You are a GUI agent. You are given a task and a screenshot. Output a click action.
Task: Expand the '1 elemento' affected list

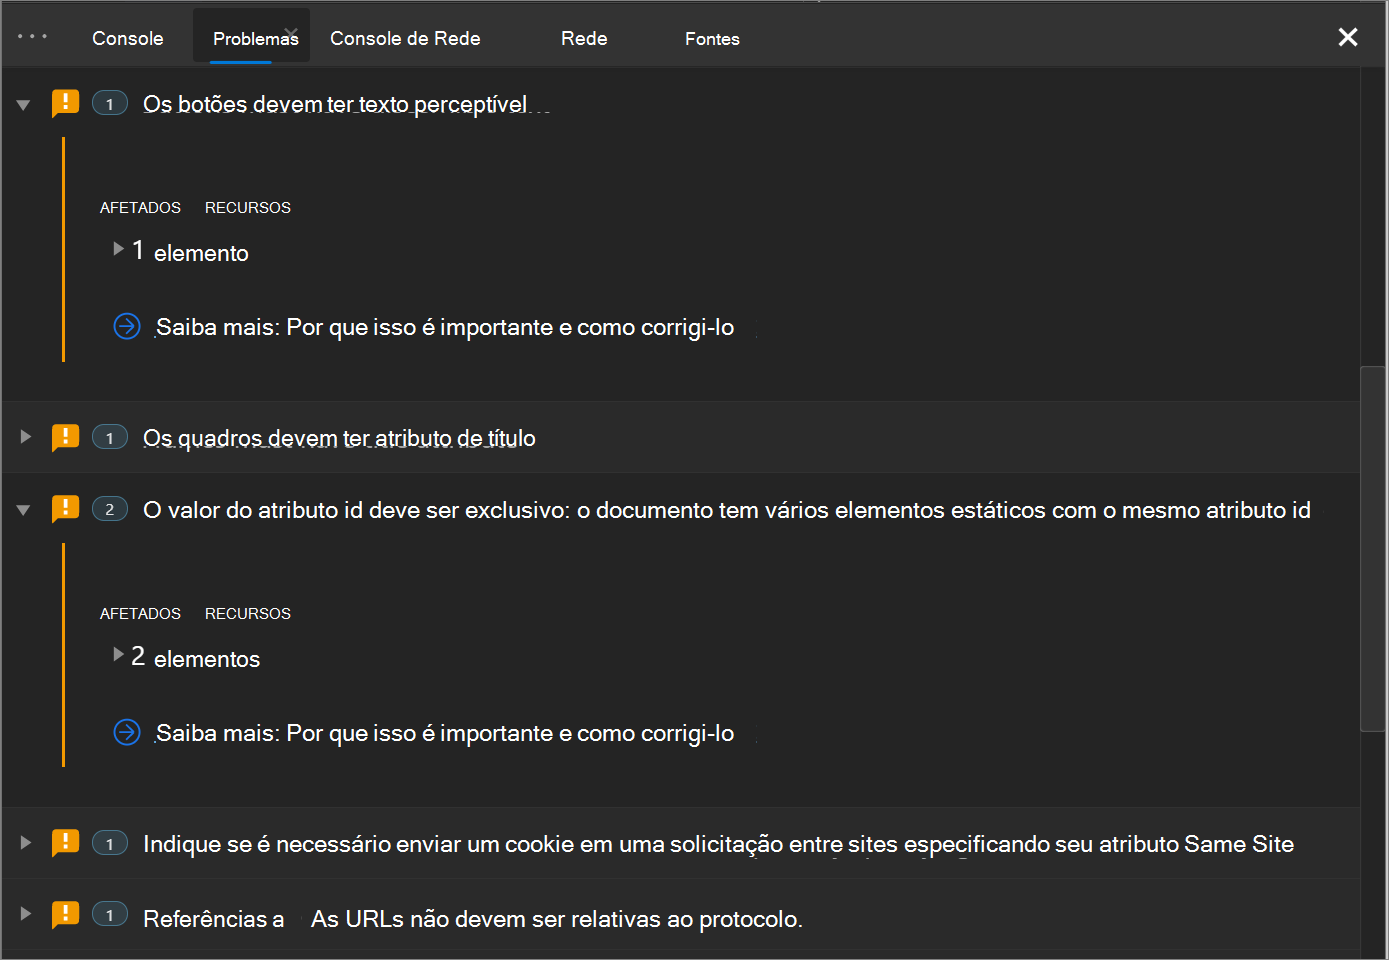tap(119, 248)
